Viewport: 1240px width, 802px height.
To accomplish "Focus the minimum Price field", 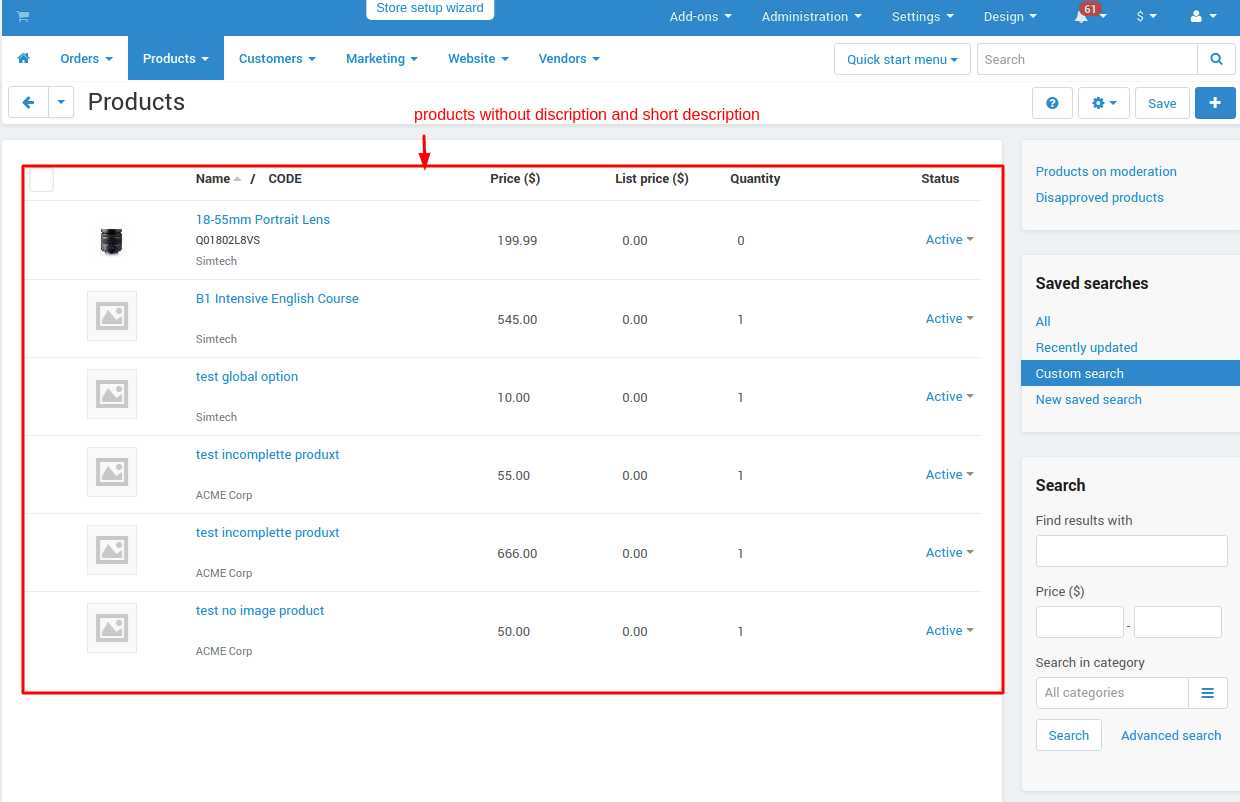I will pyautogui.click(x=1080, y=622).
